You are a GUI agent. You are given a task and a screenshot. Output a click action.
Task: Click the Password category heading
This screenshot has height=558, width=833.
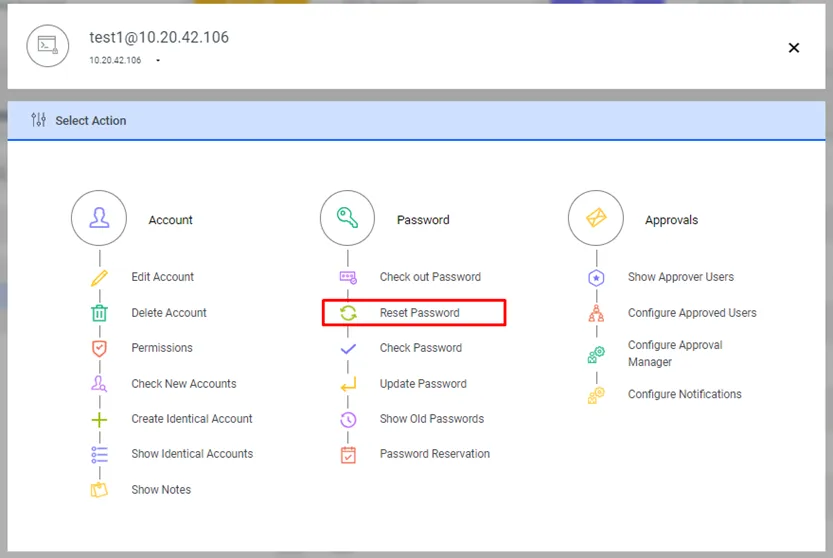click(x=423, y=220)
